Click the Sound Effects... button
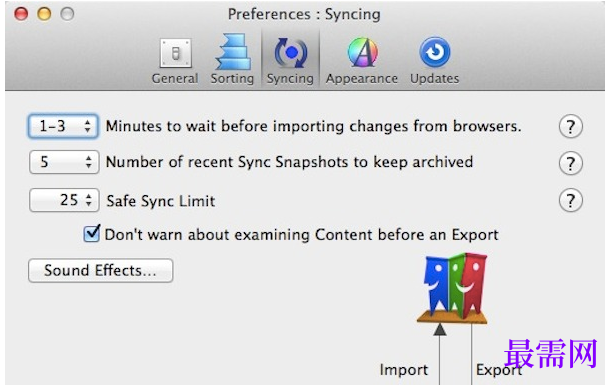The height and width of the screenshot is (385, 616). coord(101,270)
